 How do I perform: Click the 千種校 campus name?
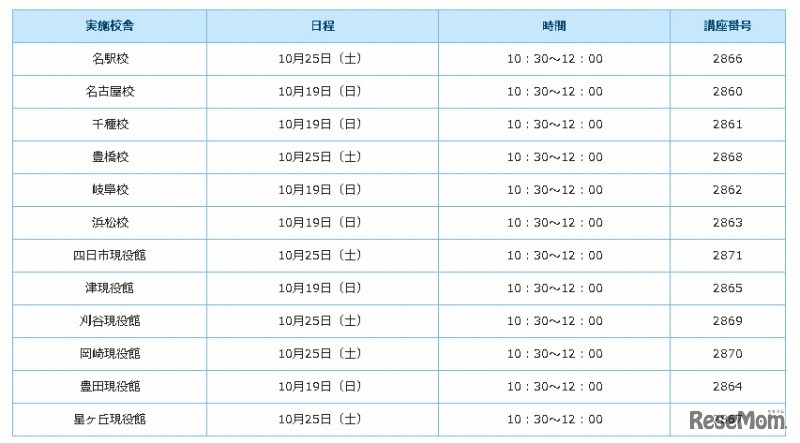pyautogui.click(x=110, y=125)
